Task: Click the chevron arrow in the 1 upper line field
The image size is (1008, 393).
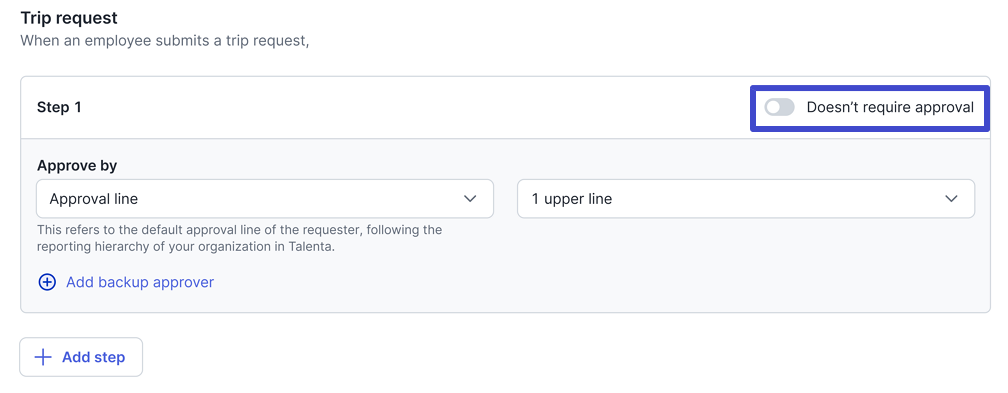Action: coord(951,199)
